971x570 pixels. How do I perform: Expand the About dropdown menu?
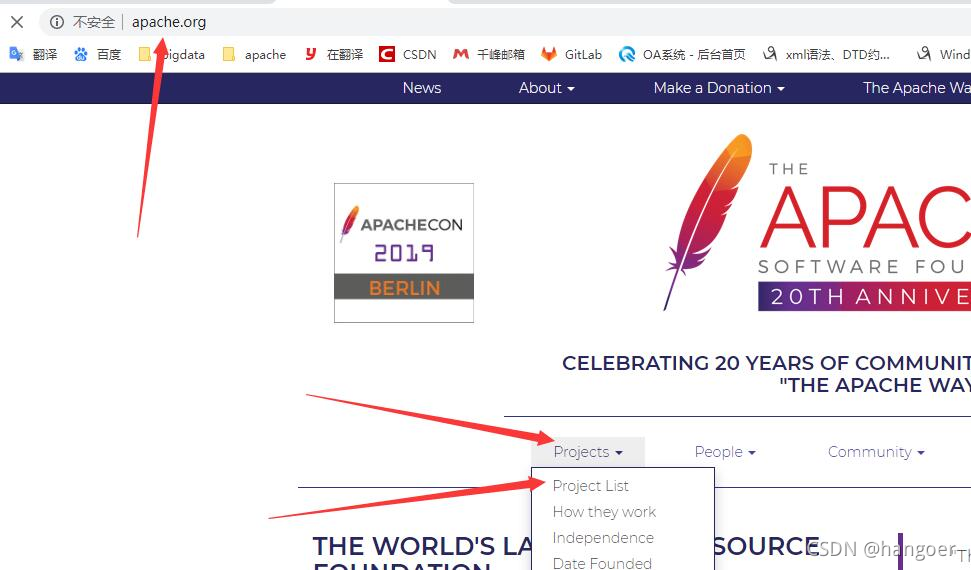[x=547, y=88]
